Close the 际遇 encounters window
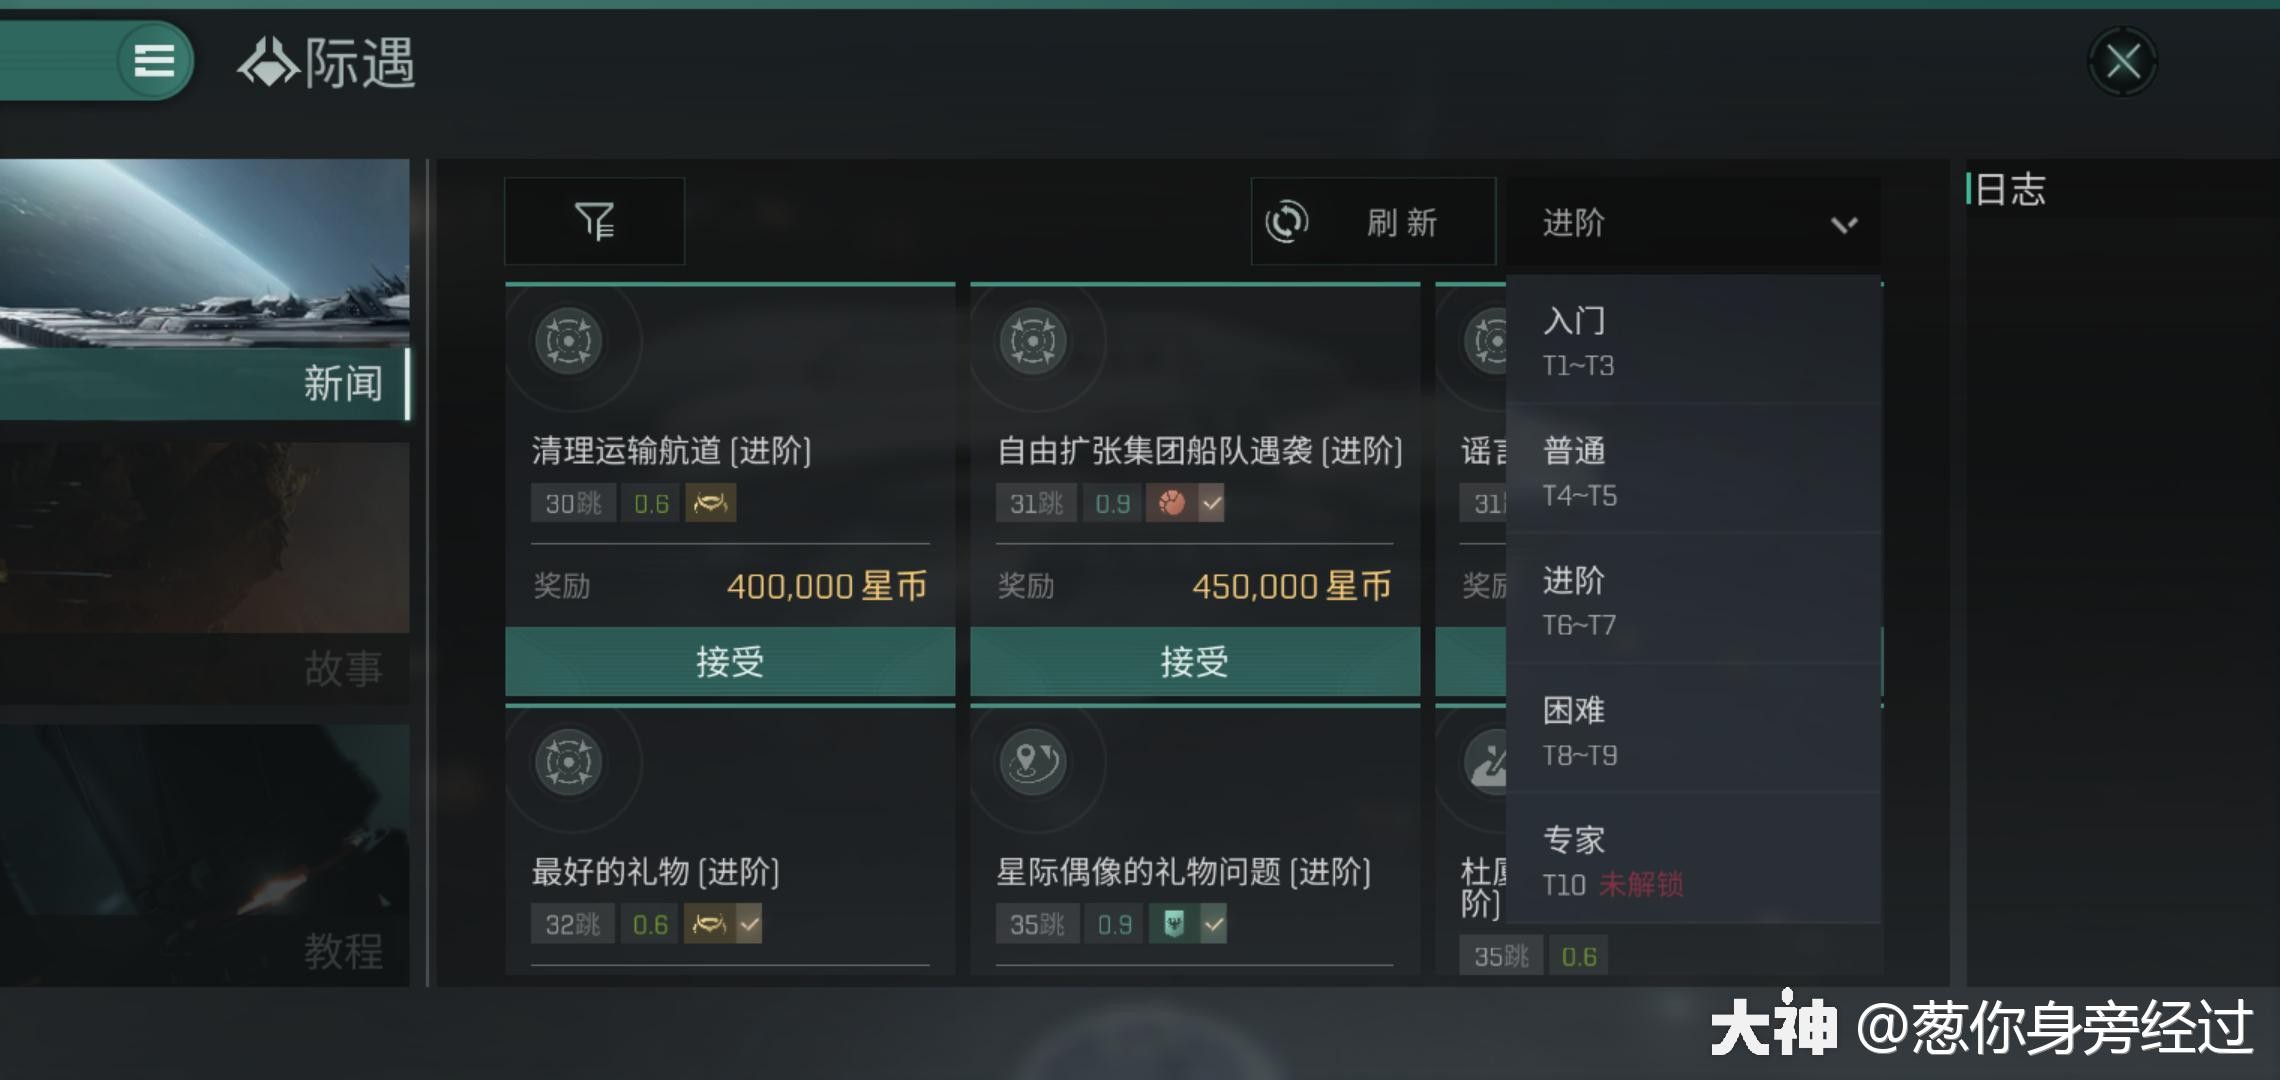2280x1080 pixels. tap(2122, 62)
